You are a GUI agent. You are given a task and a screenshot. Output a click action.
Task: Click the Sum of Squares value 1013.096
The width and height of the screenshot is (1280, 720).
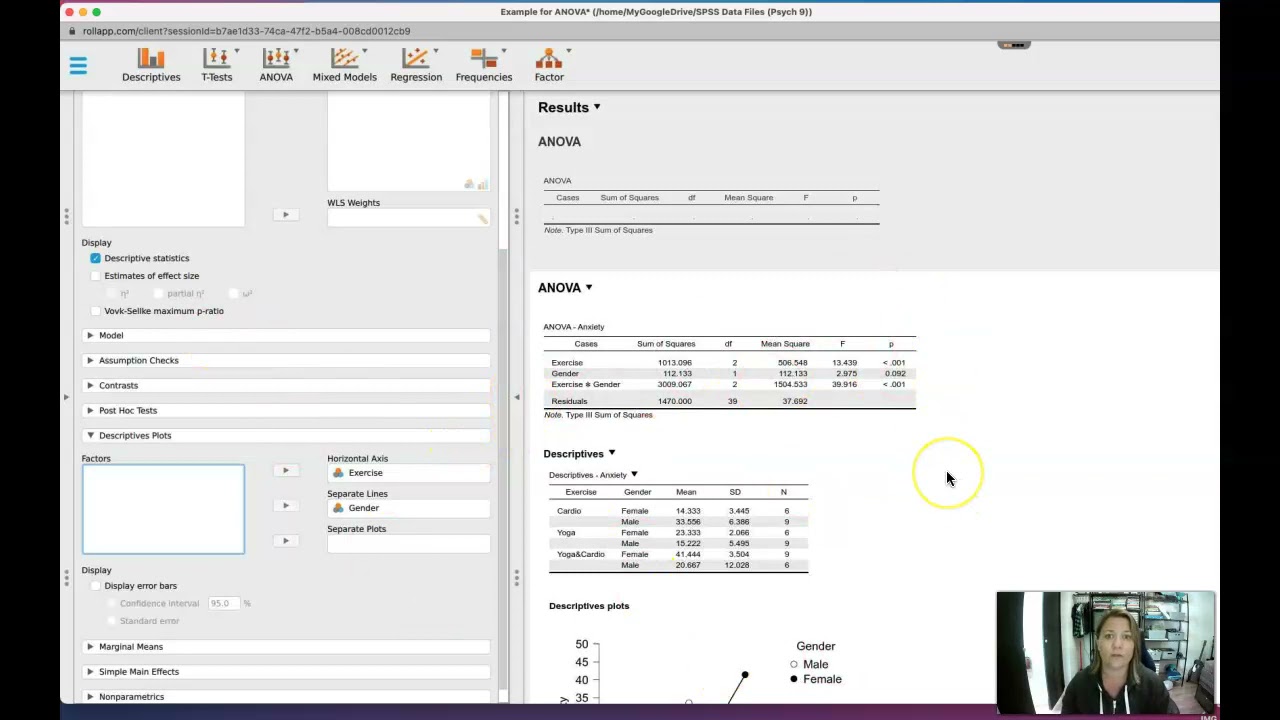(x=674, y=362)
